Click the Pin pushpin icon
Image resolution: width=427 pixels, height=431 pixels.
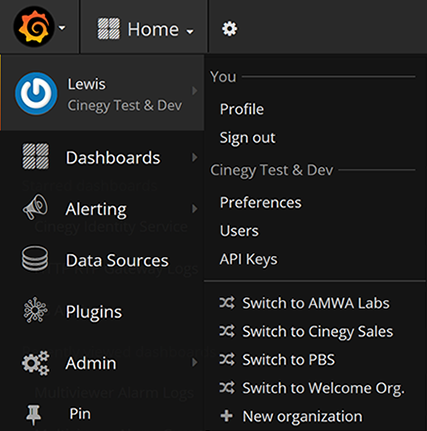[x=33, y=415]
